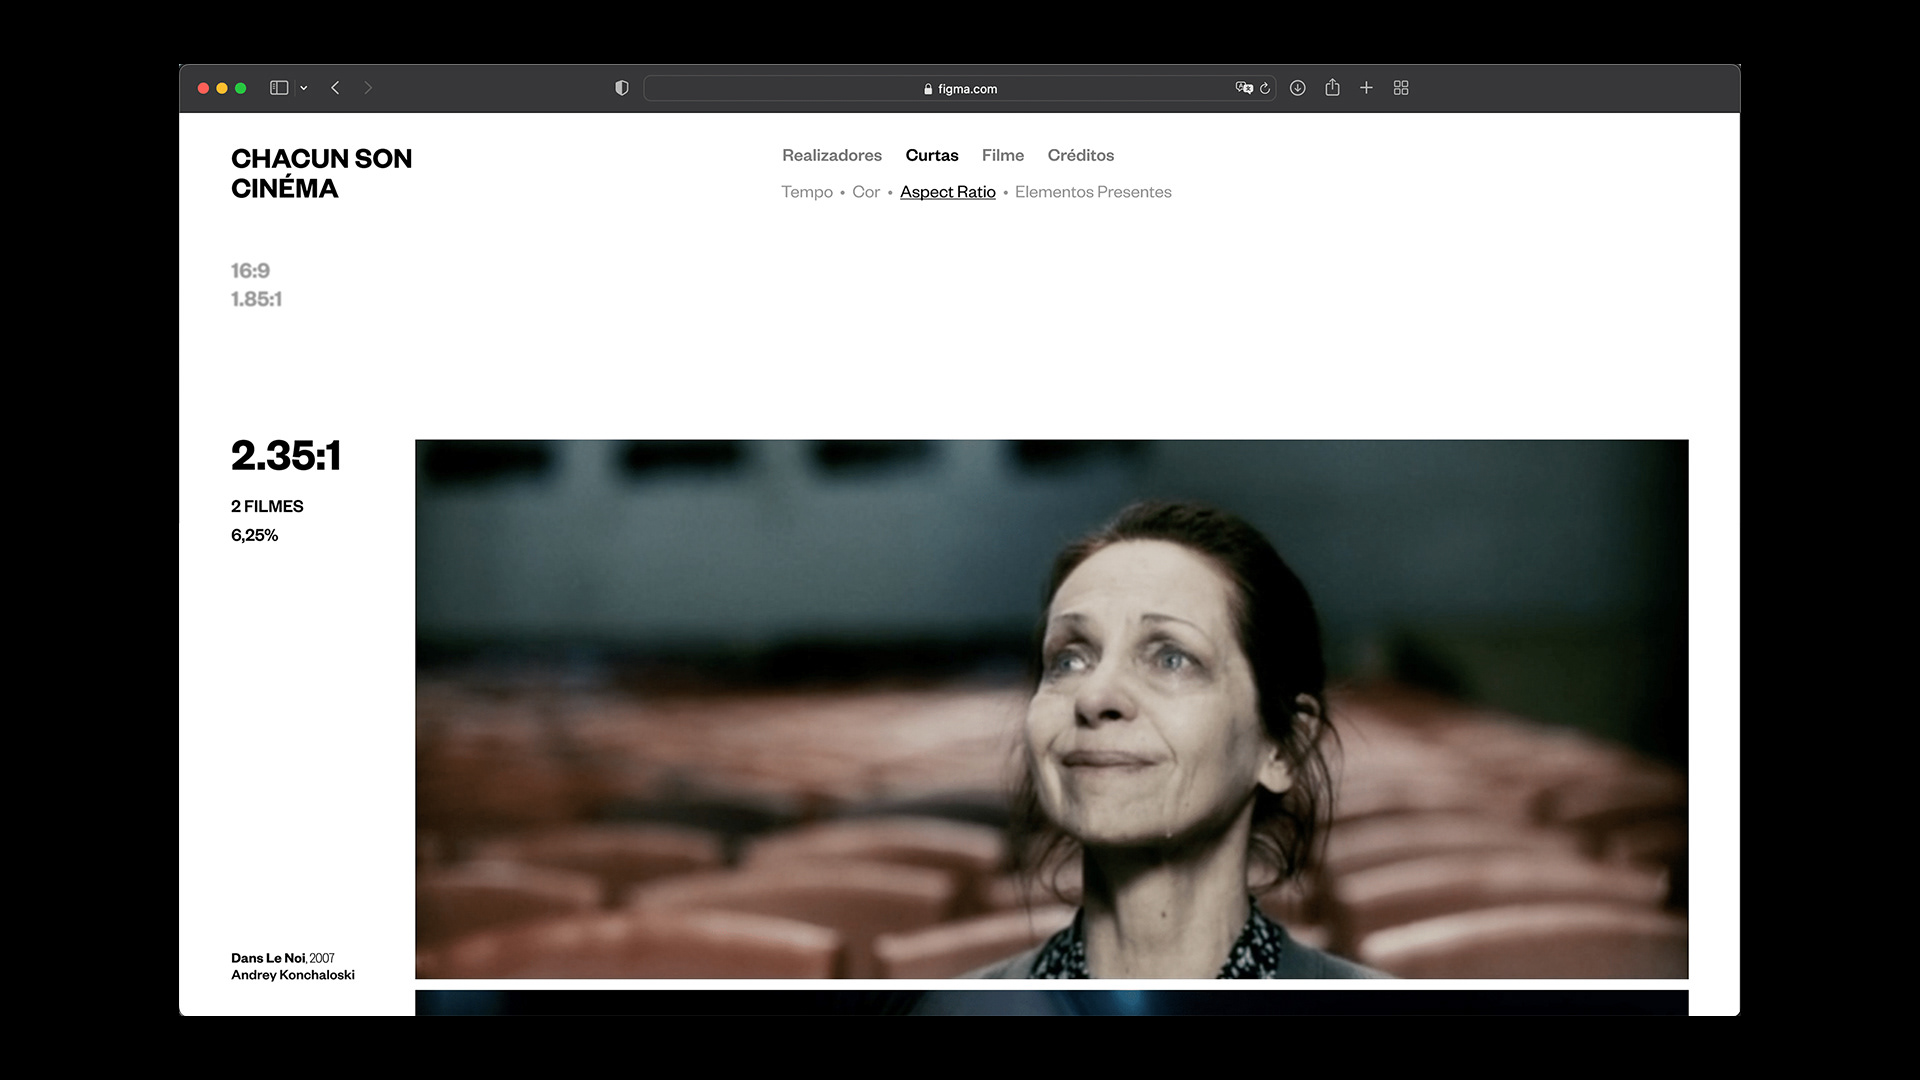This screenshot has height=1080, width=1920.
Task: Click the Andrey Konchaloski director name
Action: (x=293, y=975)
